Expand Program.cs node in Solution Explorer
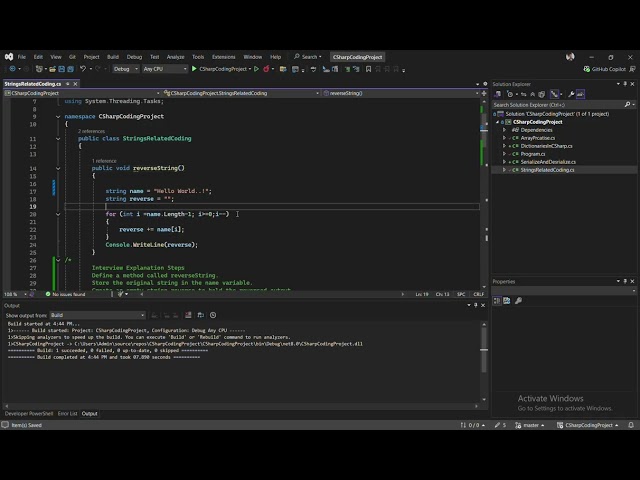Viewport: 640px width, 480px height. click(x=504, y=154)
